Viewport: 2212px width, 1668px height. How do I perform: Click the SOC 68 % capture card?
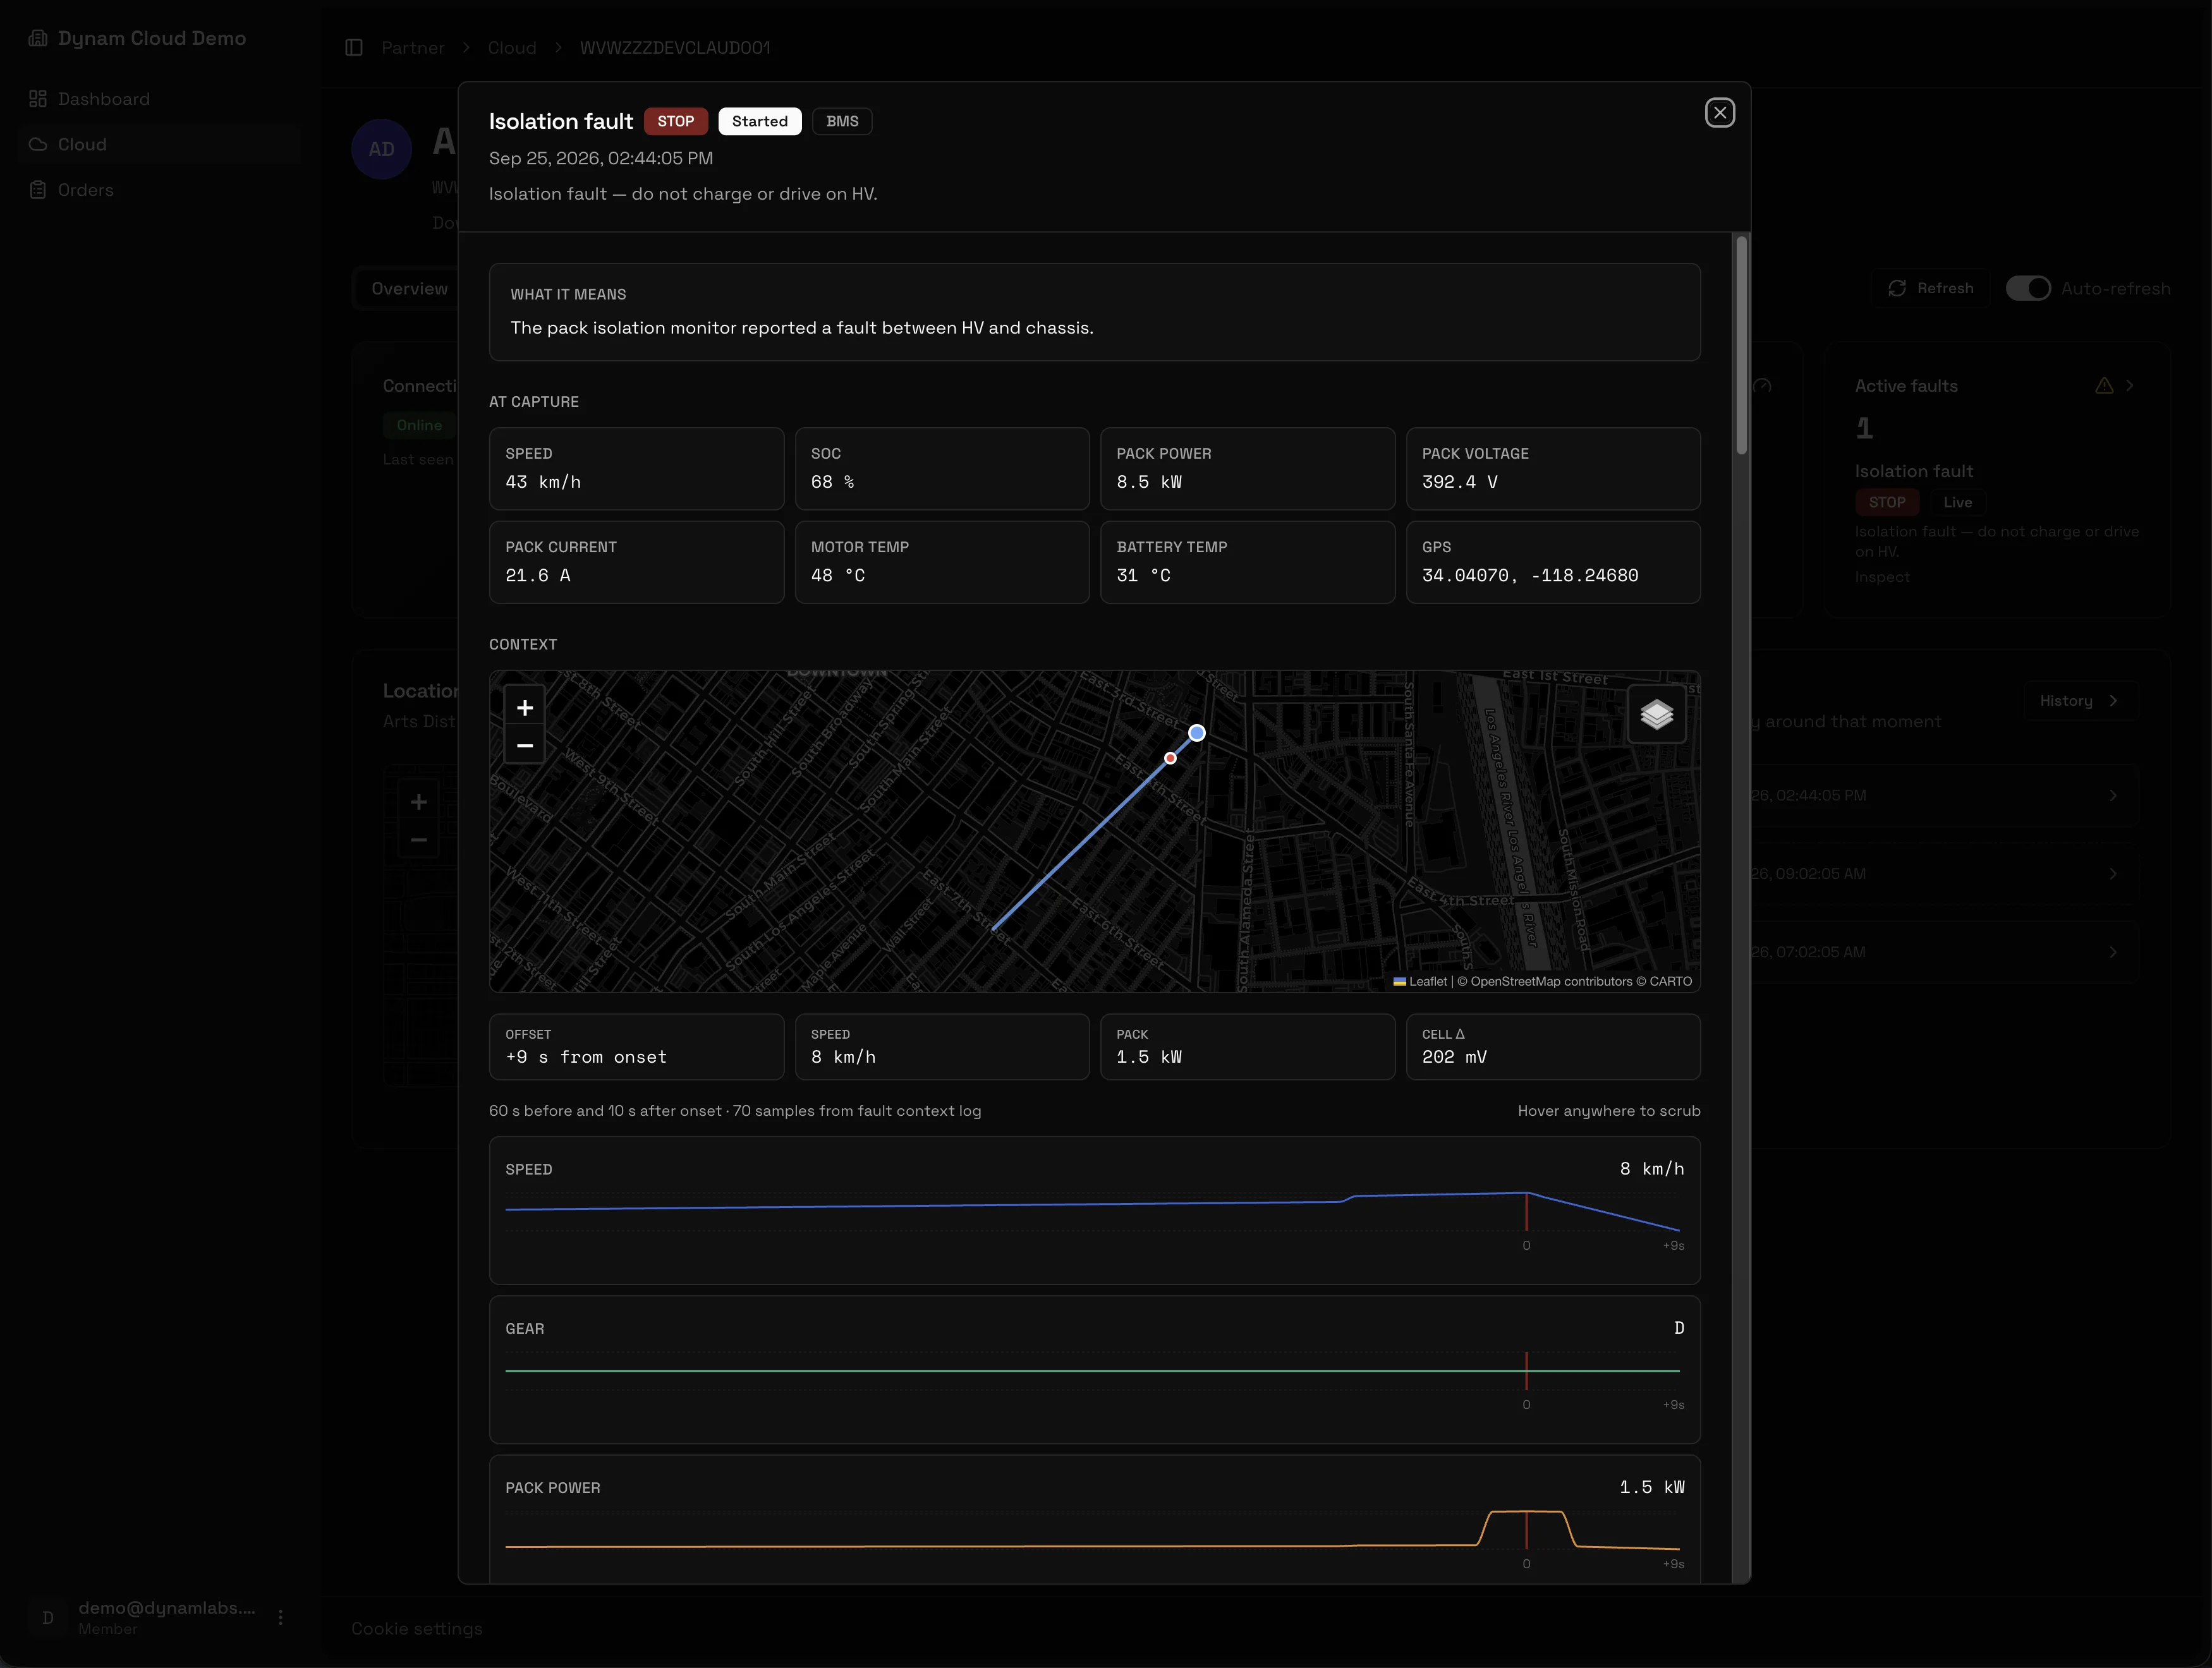(x=941, y=469)
